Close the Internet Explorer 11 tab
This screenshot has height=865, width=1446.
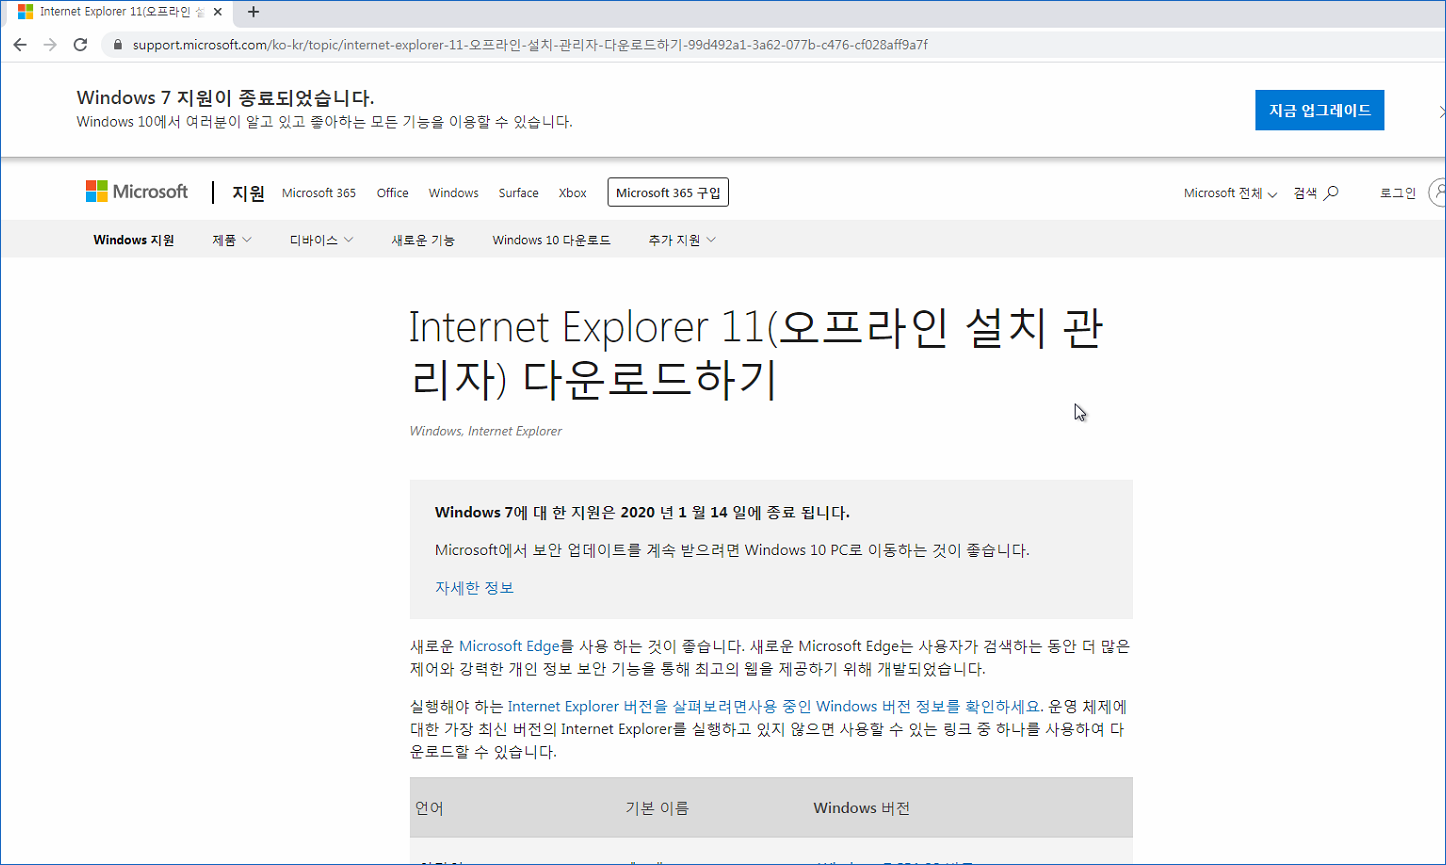coord(218,12)
